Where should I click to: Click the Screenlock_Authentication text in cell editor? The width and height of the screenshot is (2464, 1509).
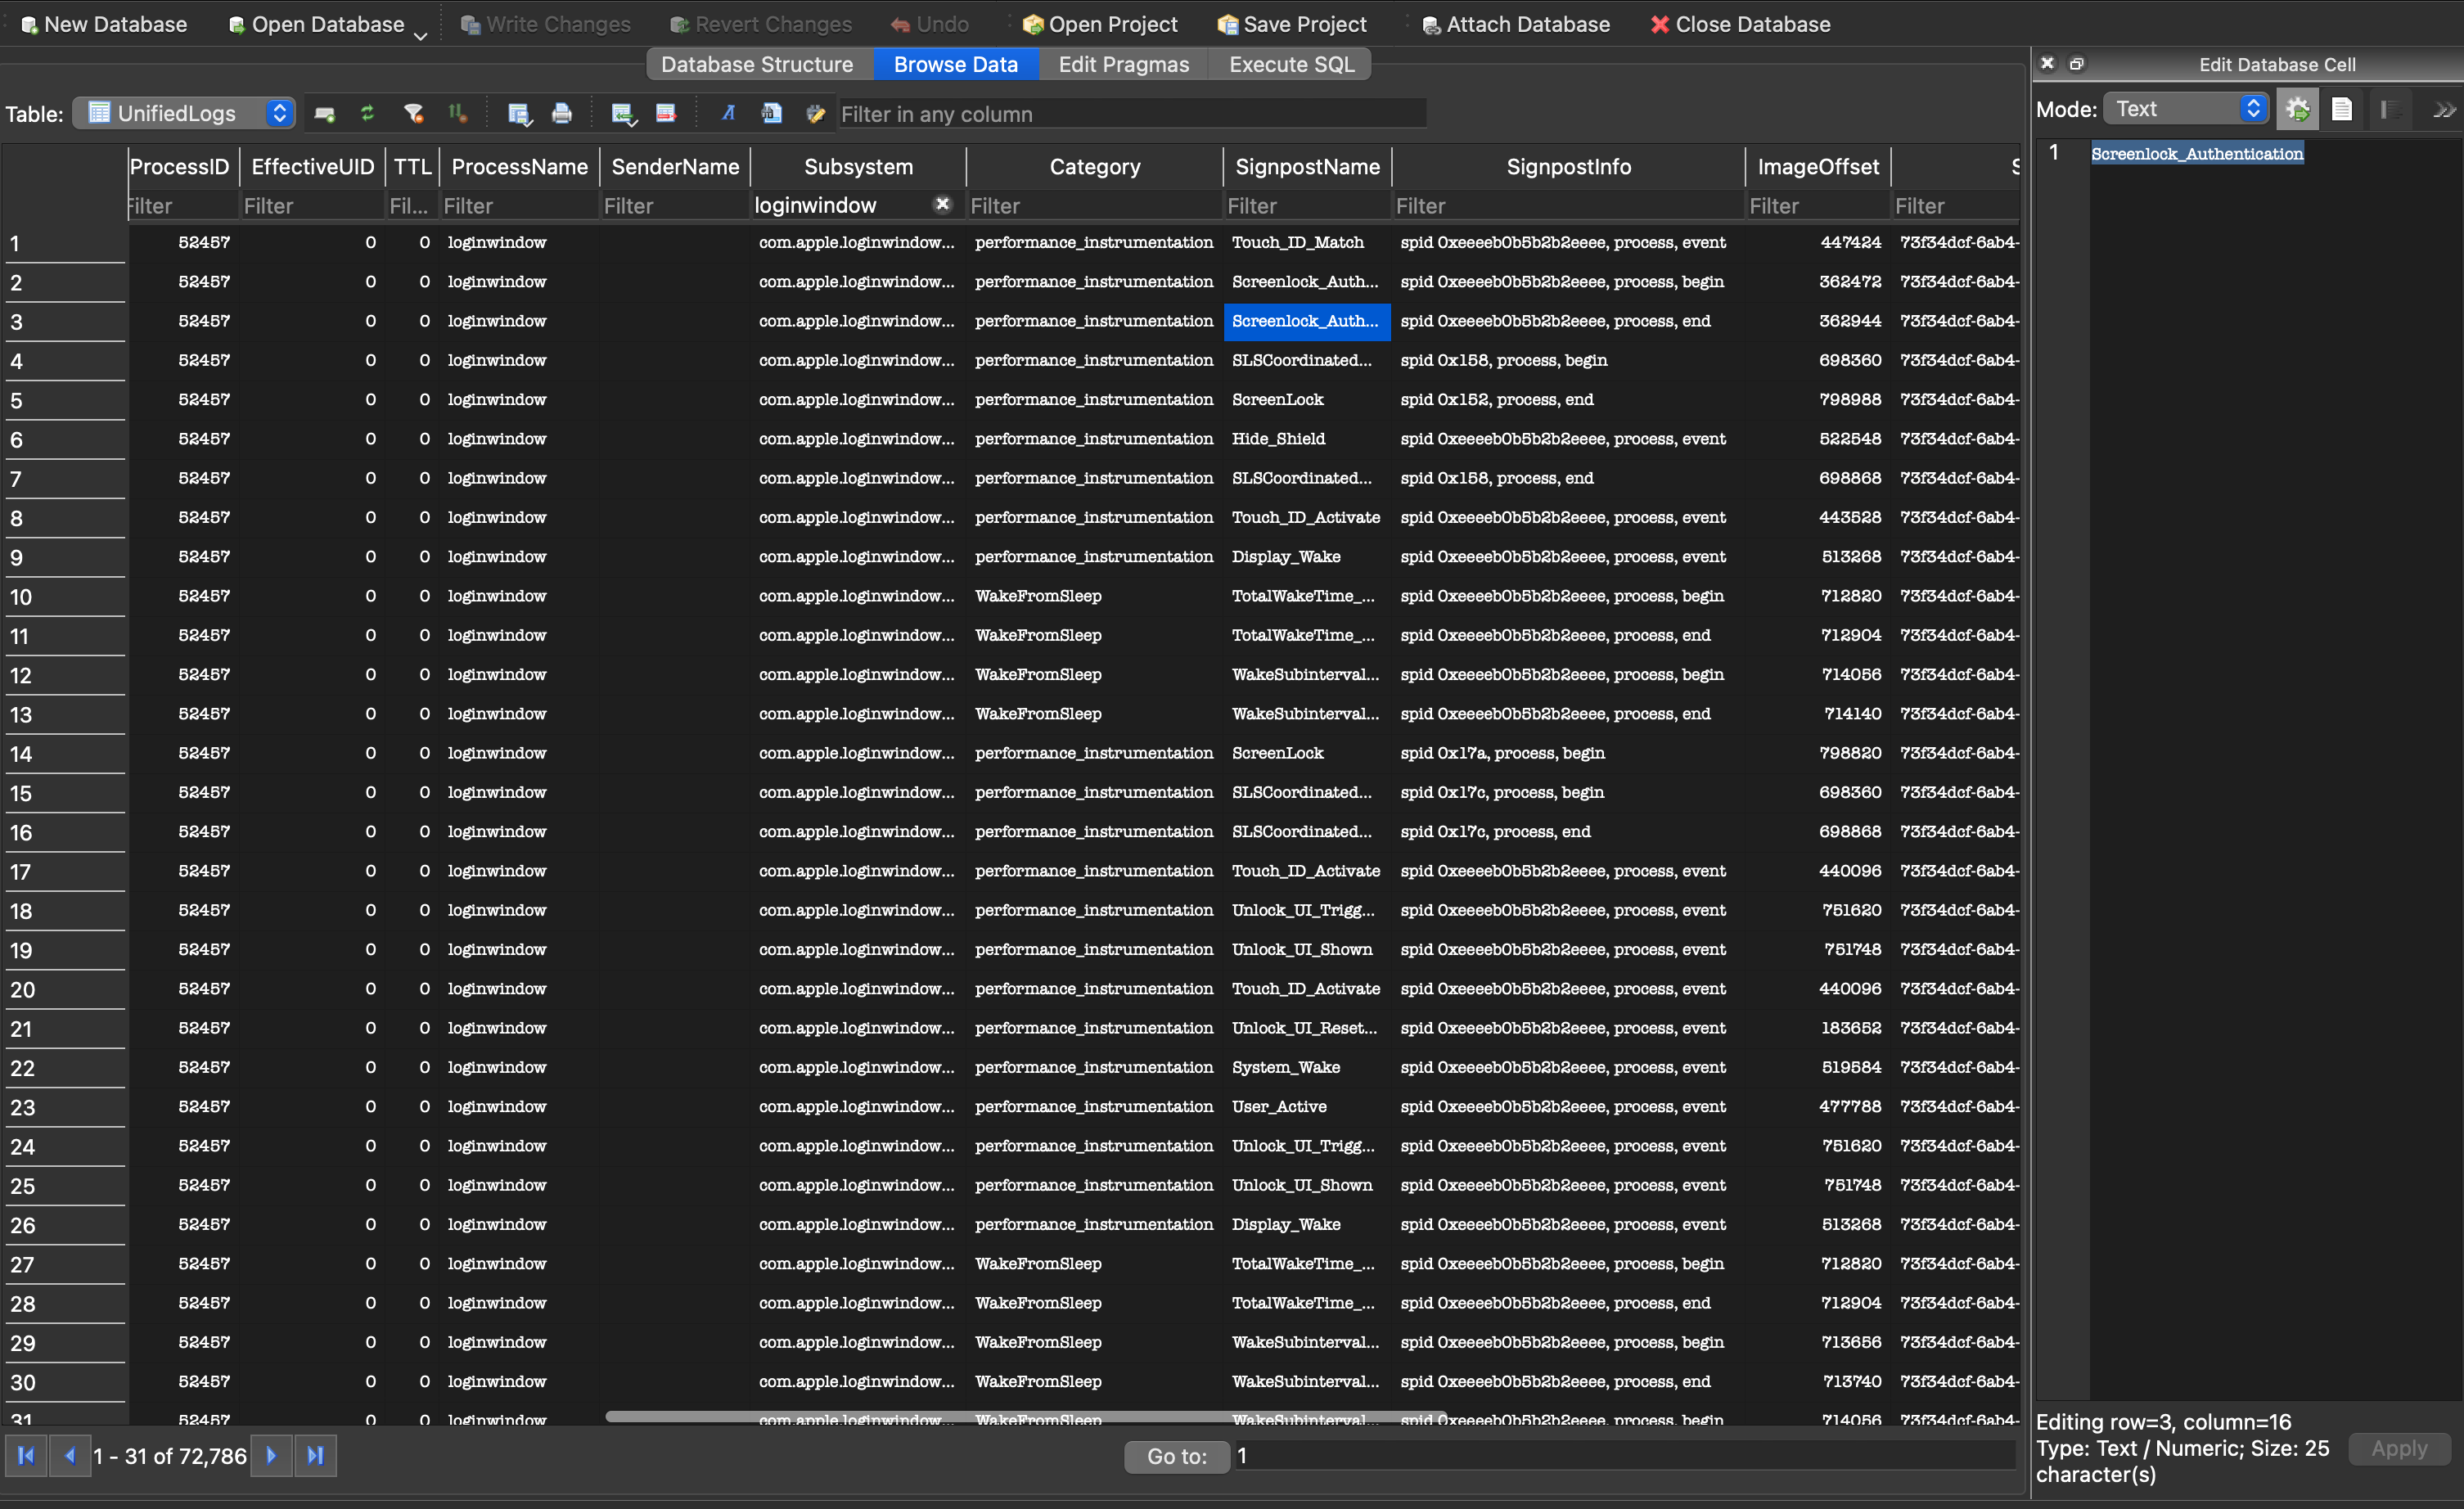tap(2197, 153)
